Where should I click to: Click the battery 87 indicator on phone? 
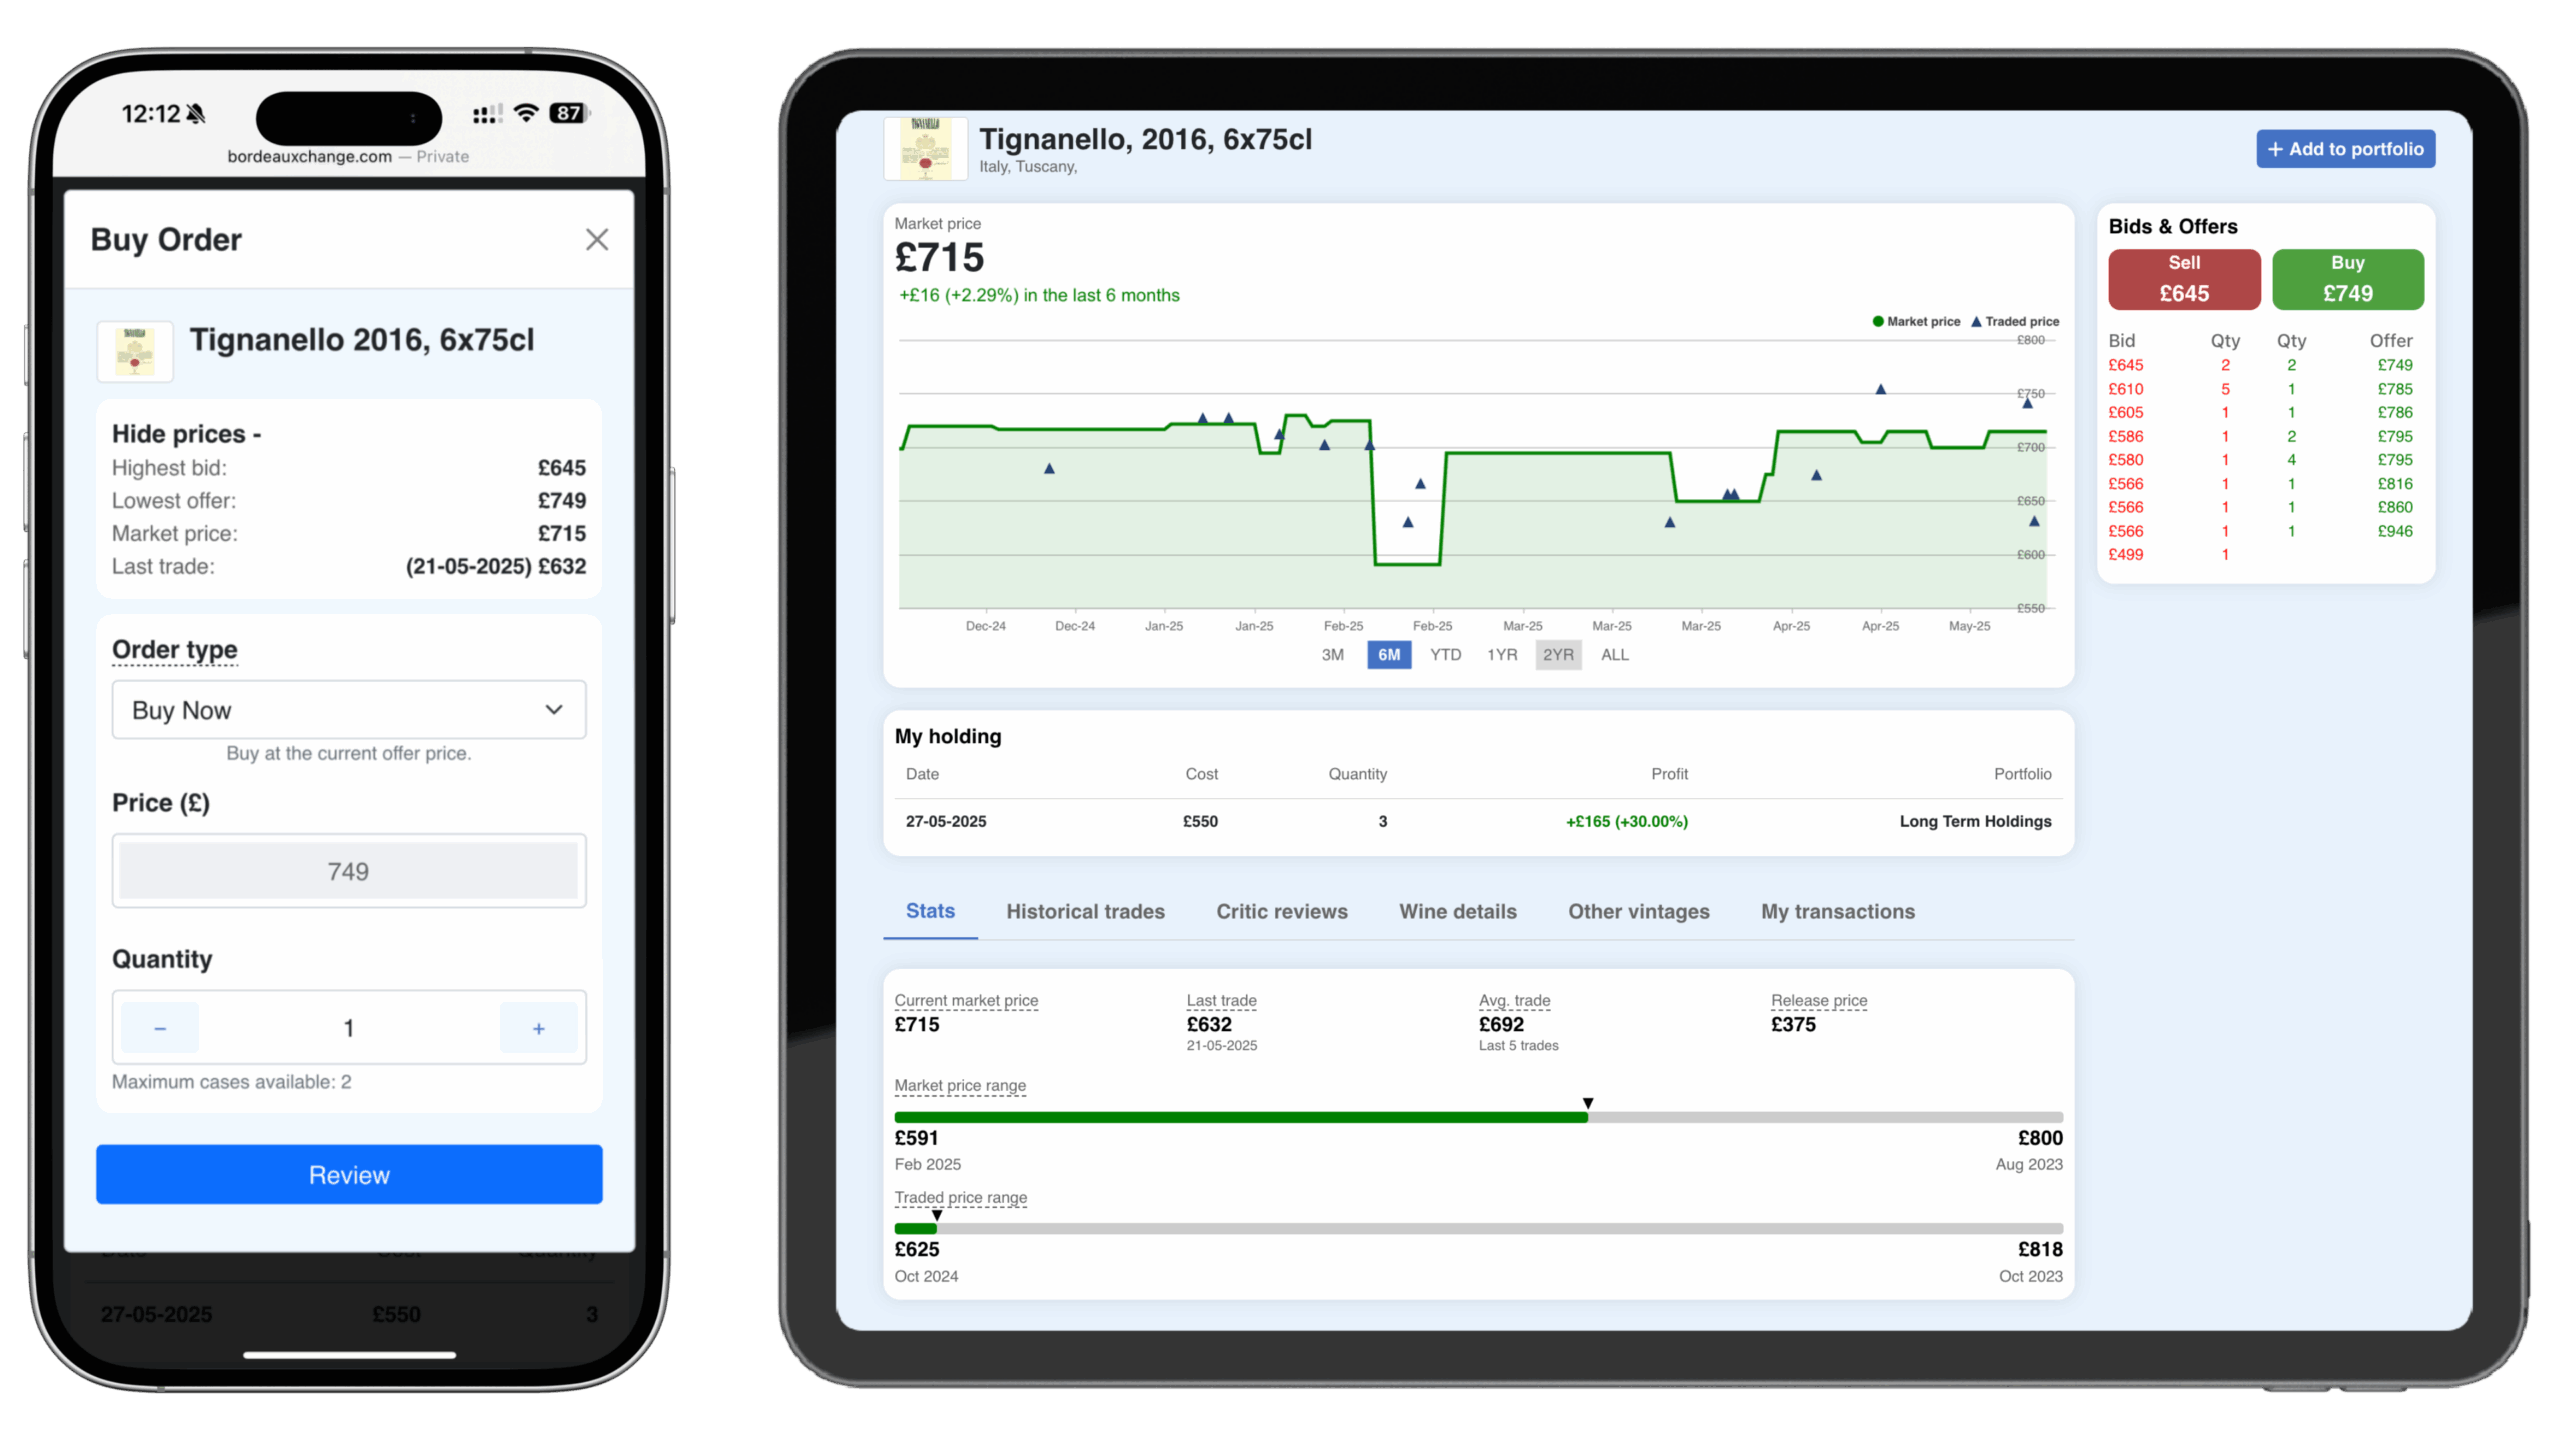point(569,113)
